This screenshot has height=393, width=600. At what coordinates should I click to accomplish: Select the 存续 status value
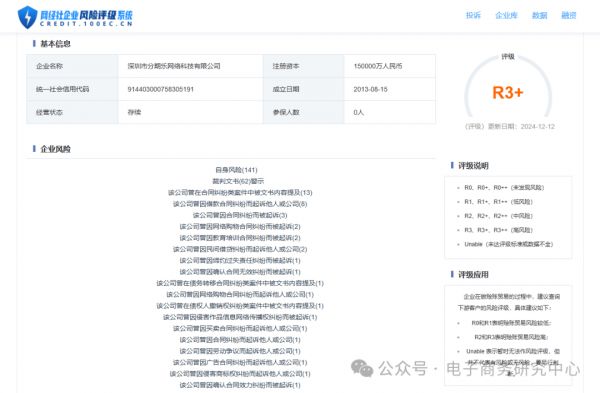click(x=134, y=112)
